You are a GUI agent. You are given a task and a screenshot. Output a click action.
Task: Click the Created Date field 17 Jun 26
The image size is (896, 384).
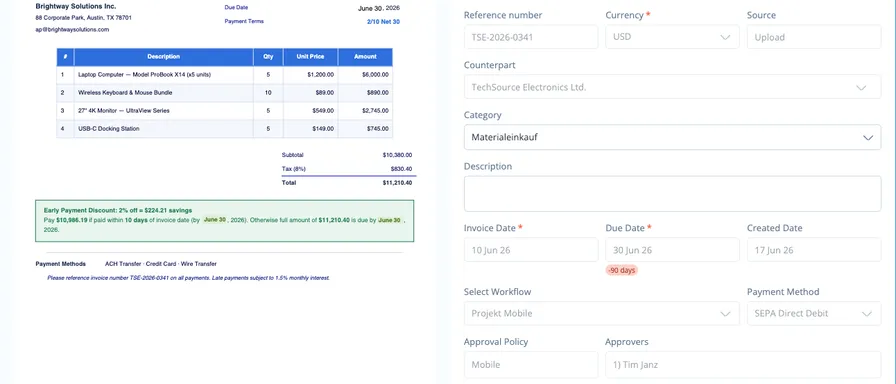(814, 250)
